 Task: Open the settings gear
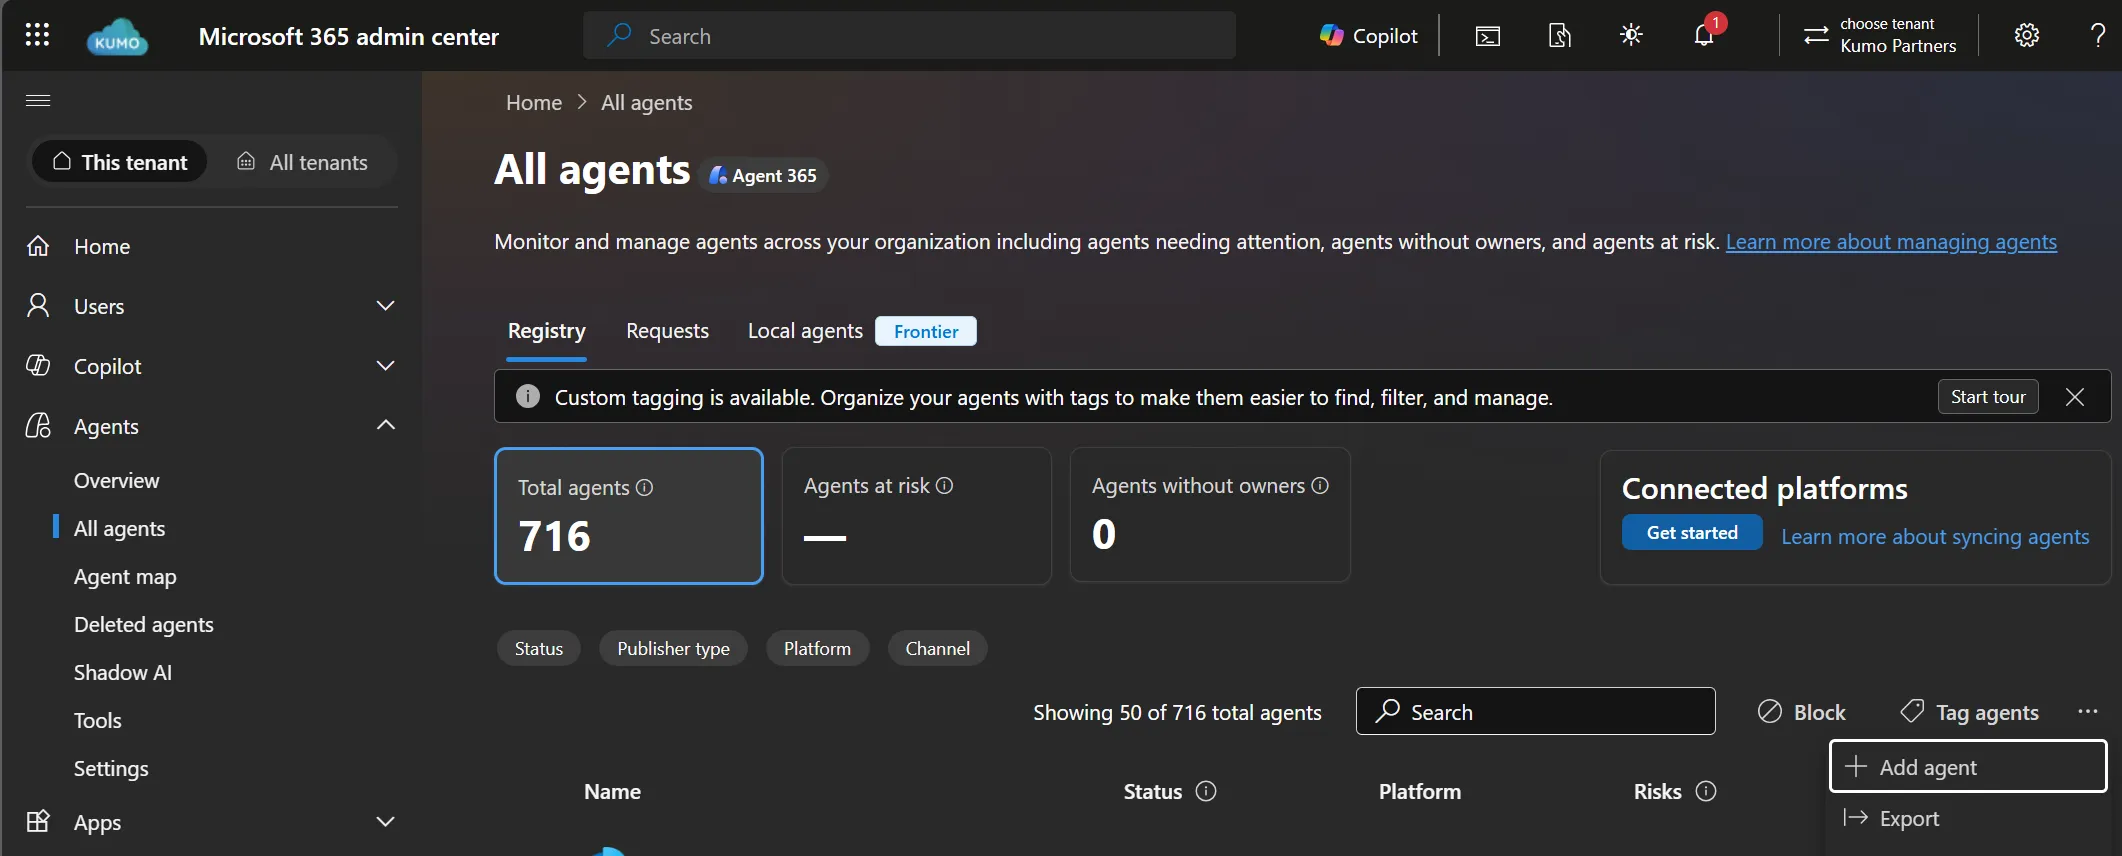pyautogui.click(x=2026, y=36)
